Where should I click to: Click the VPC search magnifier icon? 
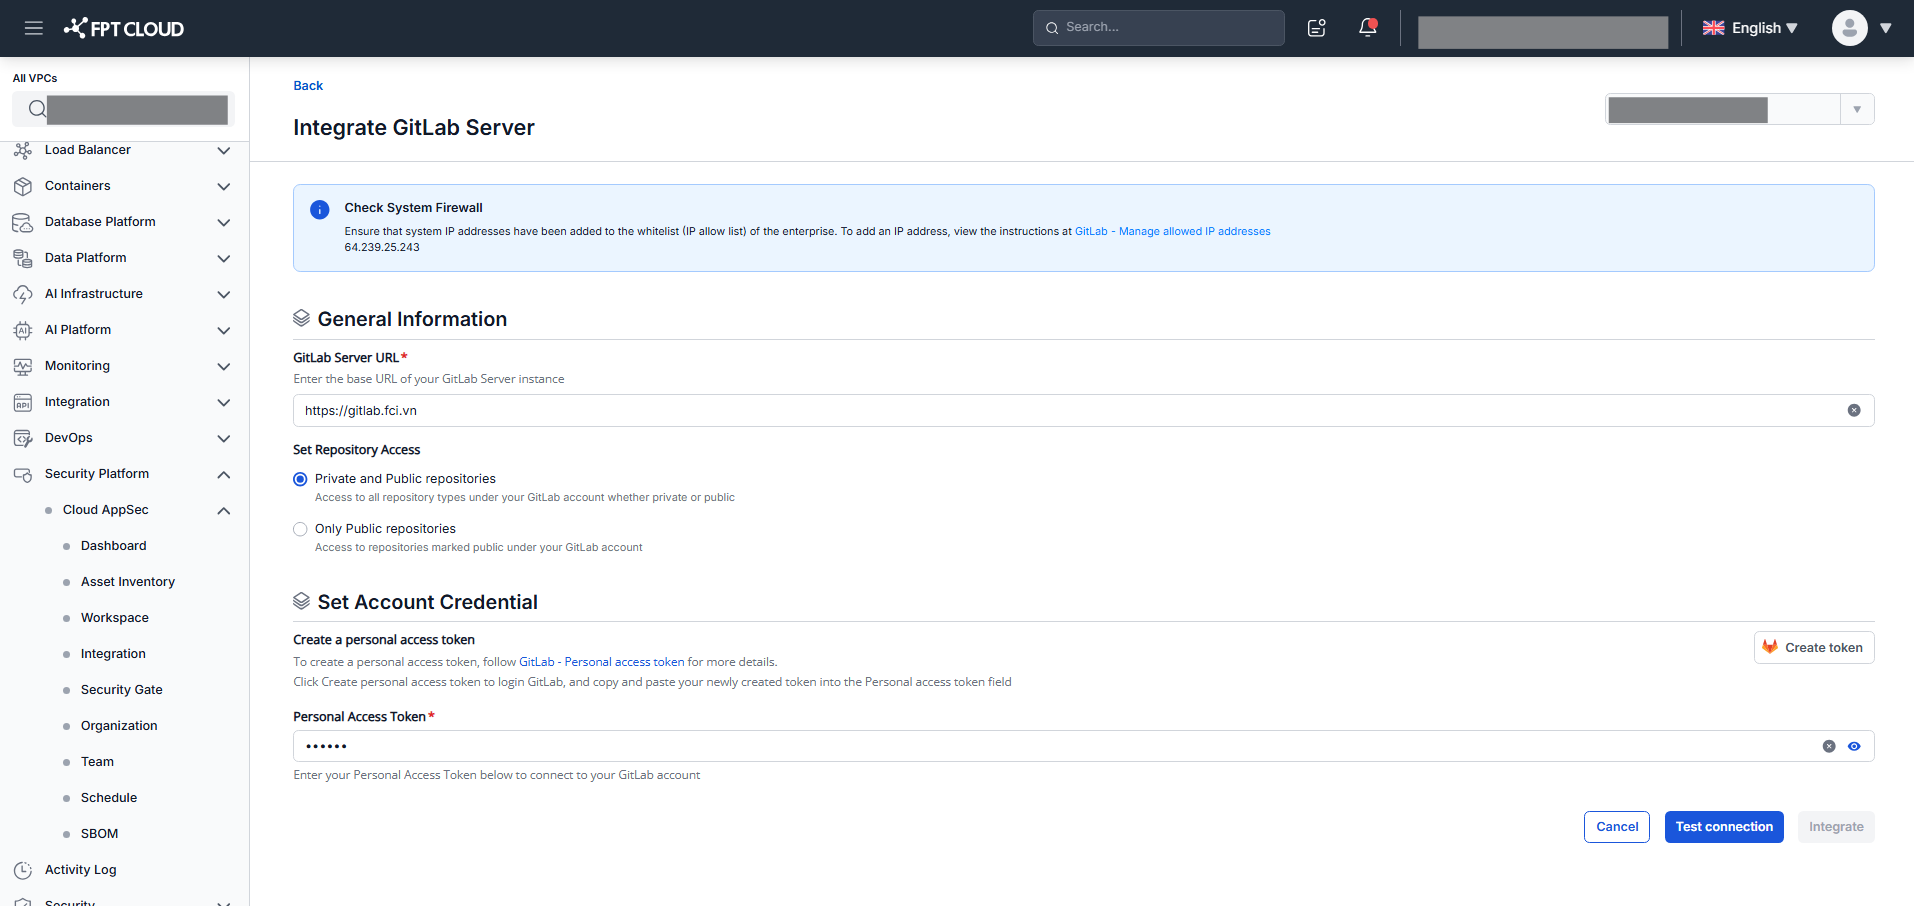[x=36, y=109]
